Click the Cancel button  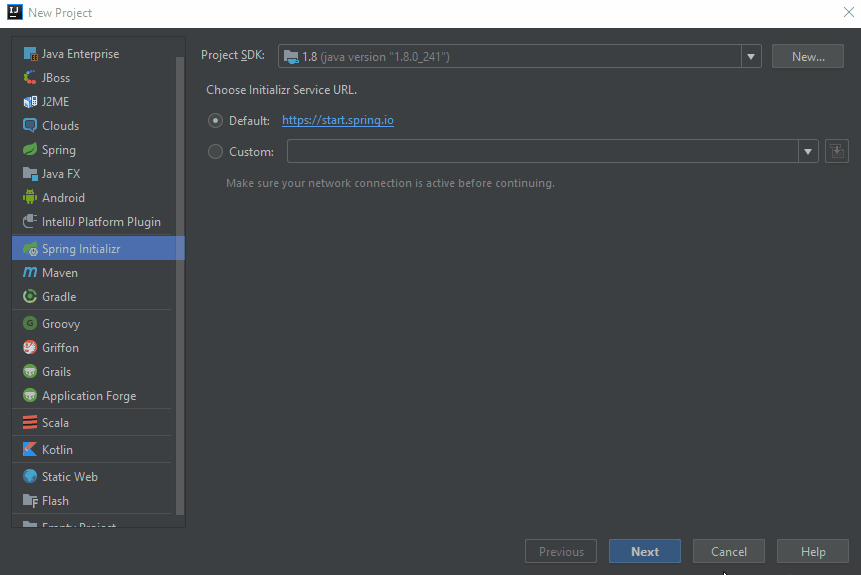729,551
